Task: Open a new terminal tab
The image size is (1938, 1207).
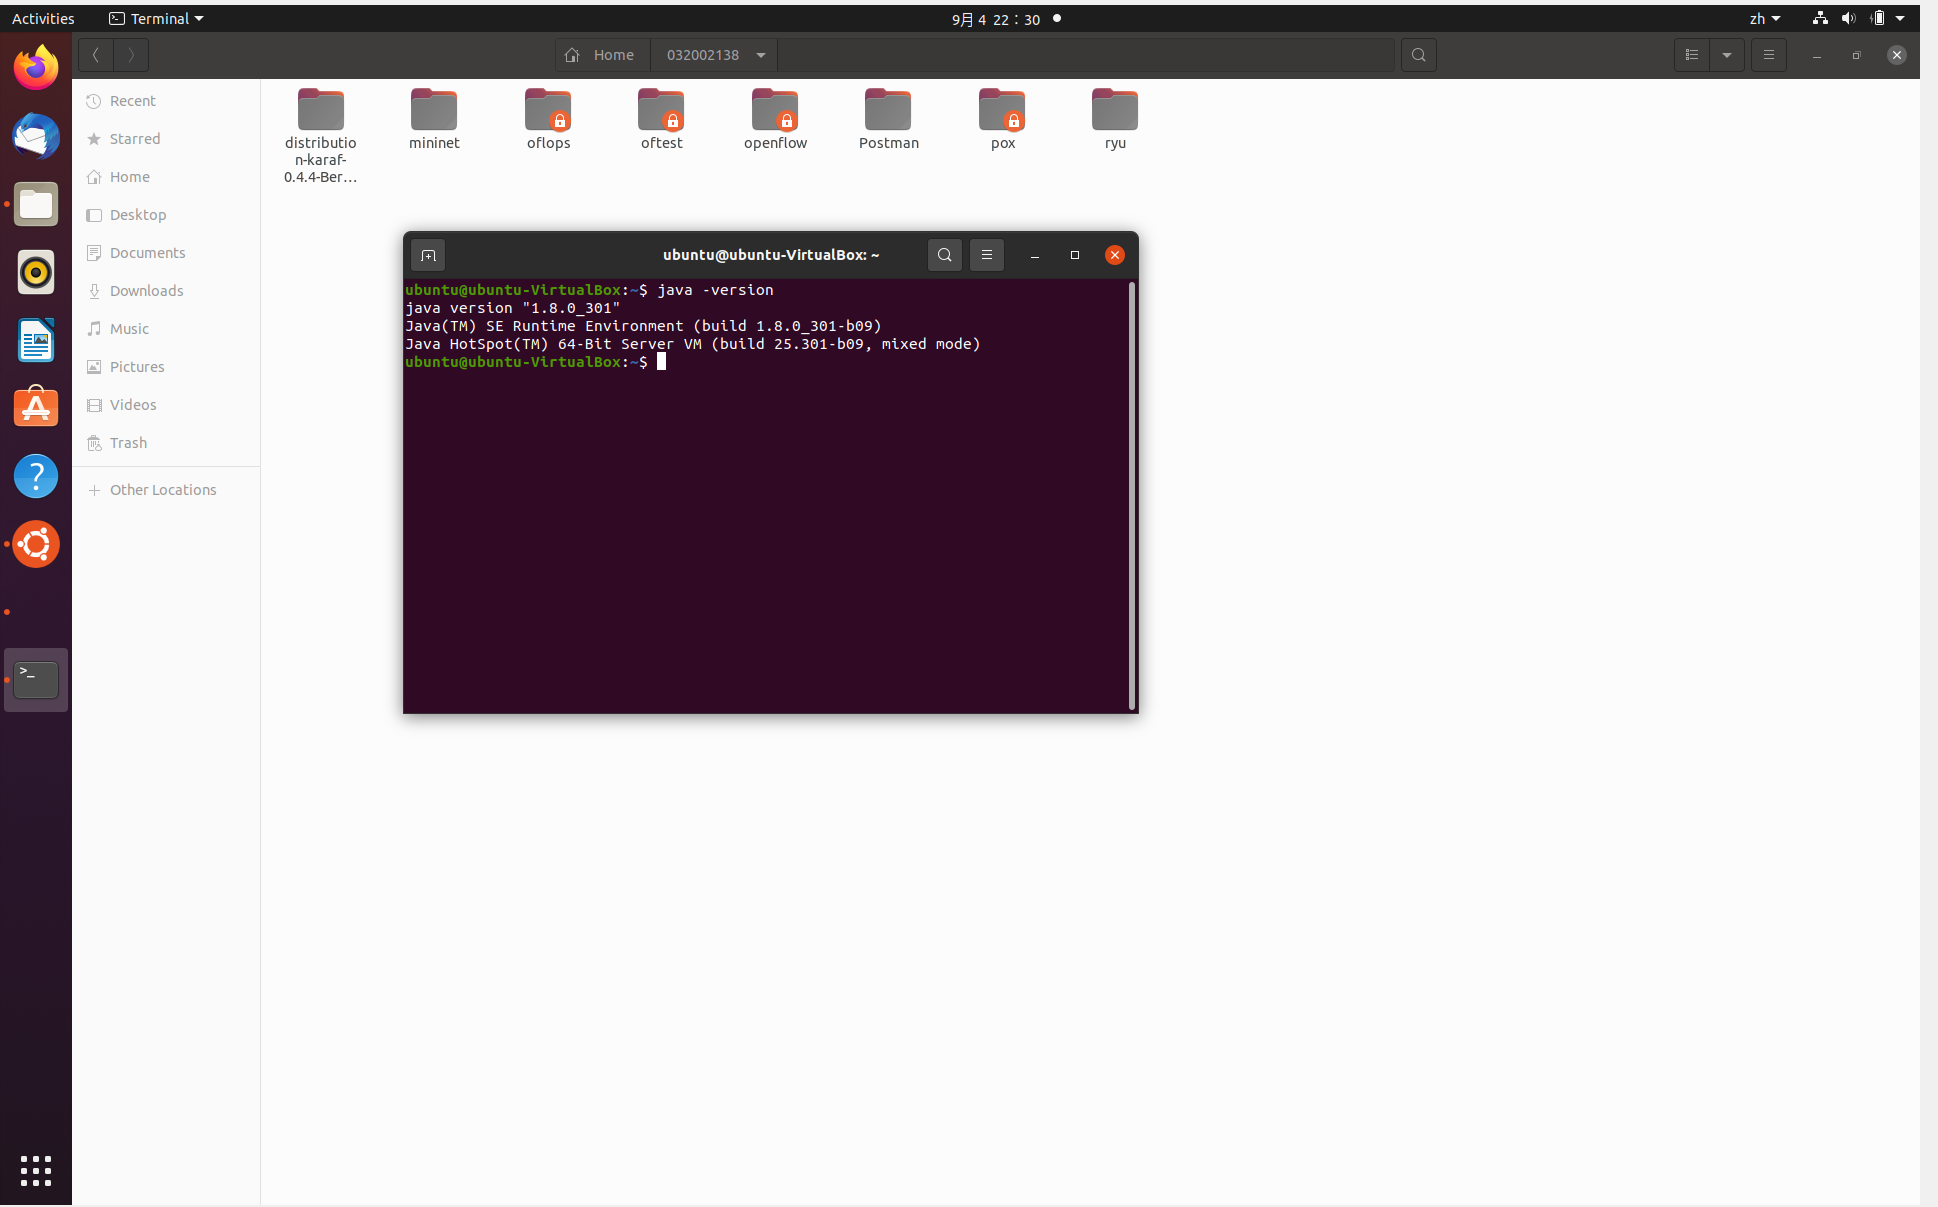Action: point(428,255)
